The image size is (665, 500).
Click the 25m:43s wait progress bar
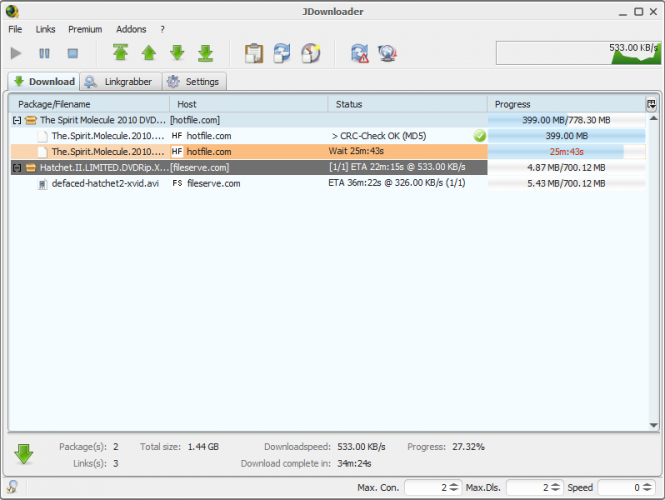coord(566,152)
